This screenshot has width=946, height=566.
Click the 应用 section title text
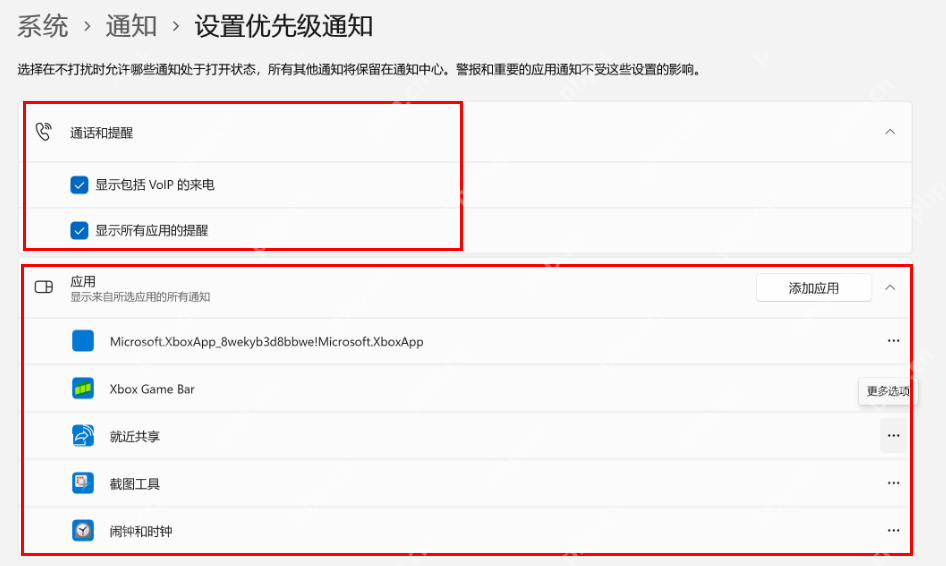pos(83,281)
